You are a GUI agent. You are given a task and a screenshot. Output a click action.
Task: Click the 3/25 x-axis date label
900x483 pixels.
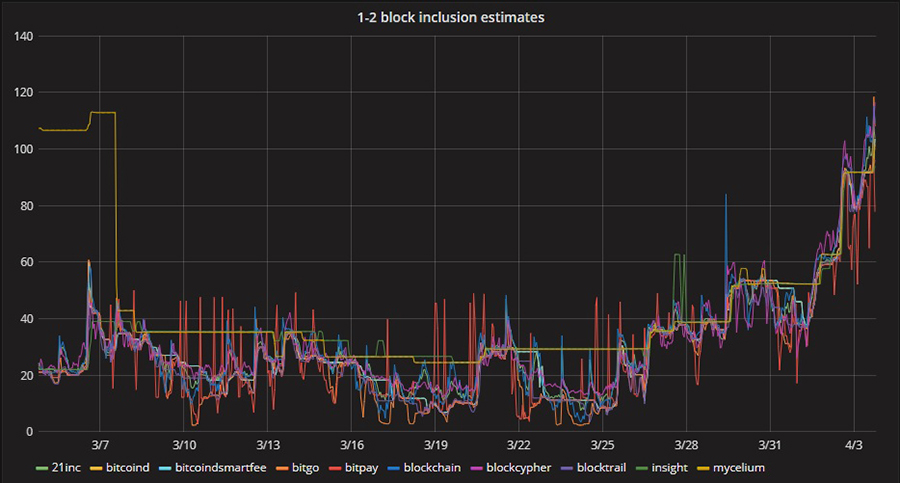point(603,445)
